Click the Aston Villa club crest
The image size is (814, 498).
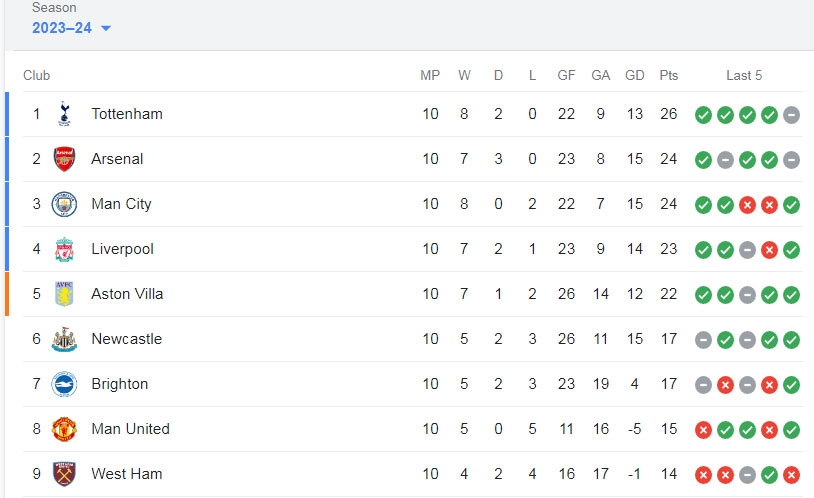point(64,294)
